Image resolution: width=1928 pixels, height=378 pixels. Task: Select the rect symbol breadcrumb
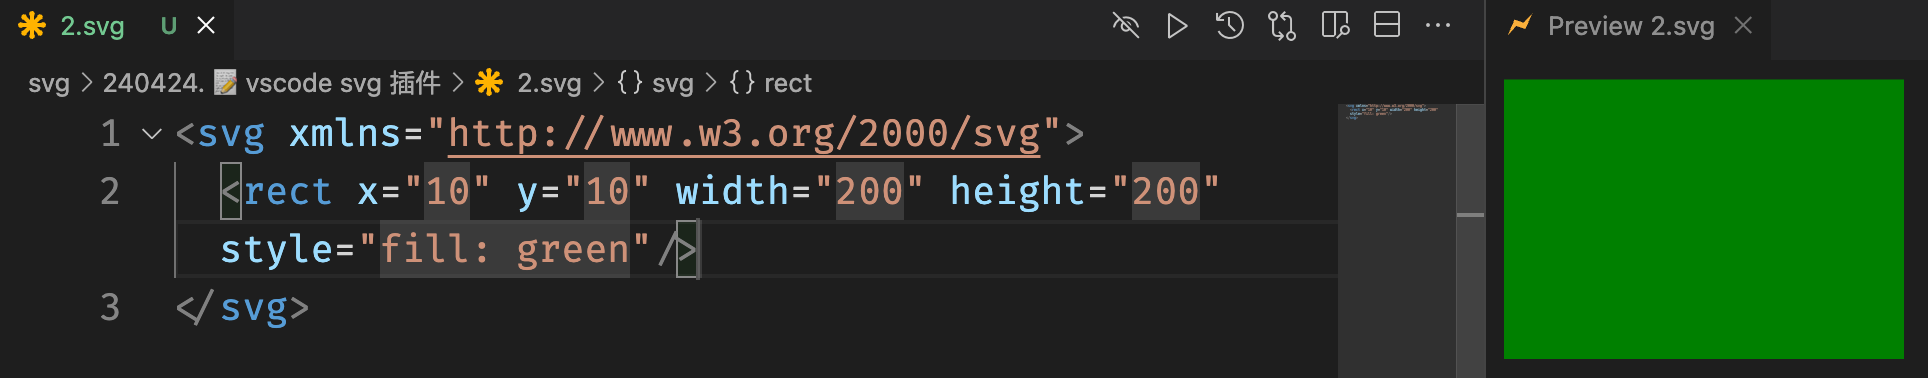[770, 83]
